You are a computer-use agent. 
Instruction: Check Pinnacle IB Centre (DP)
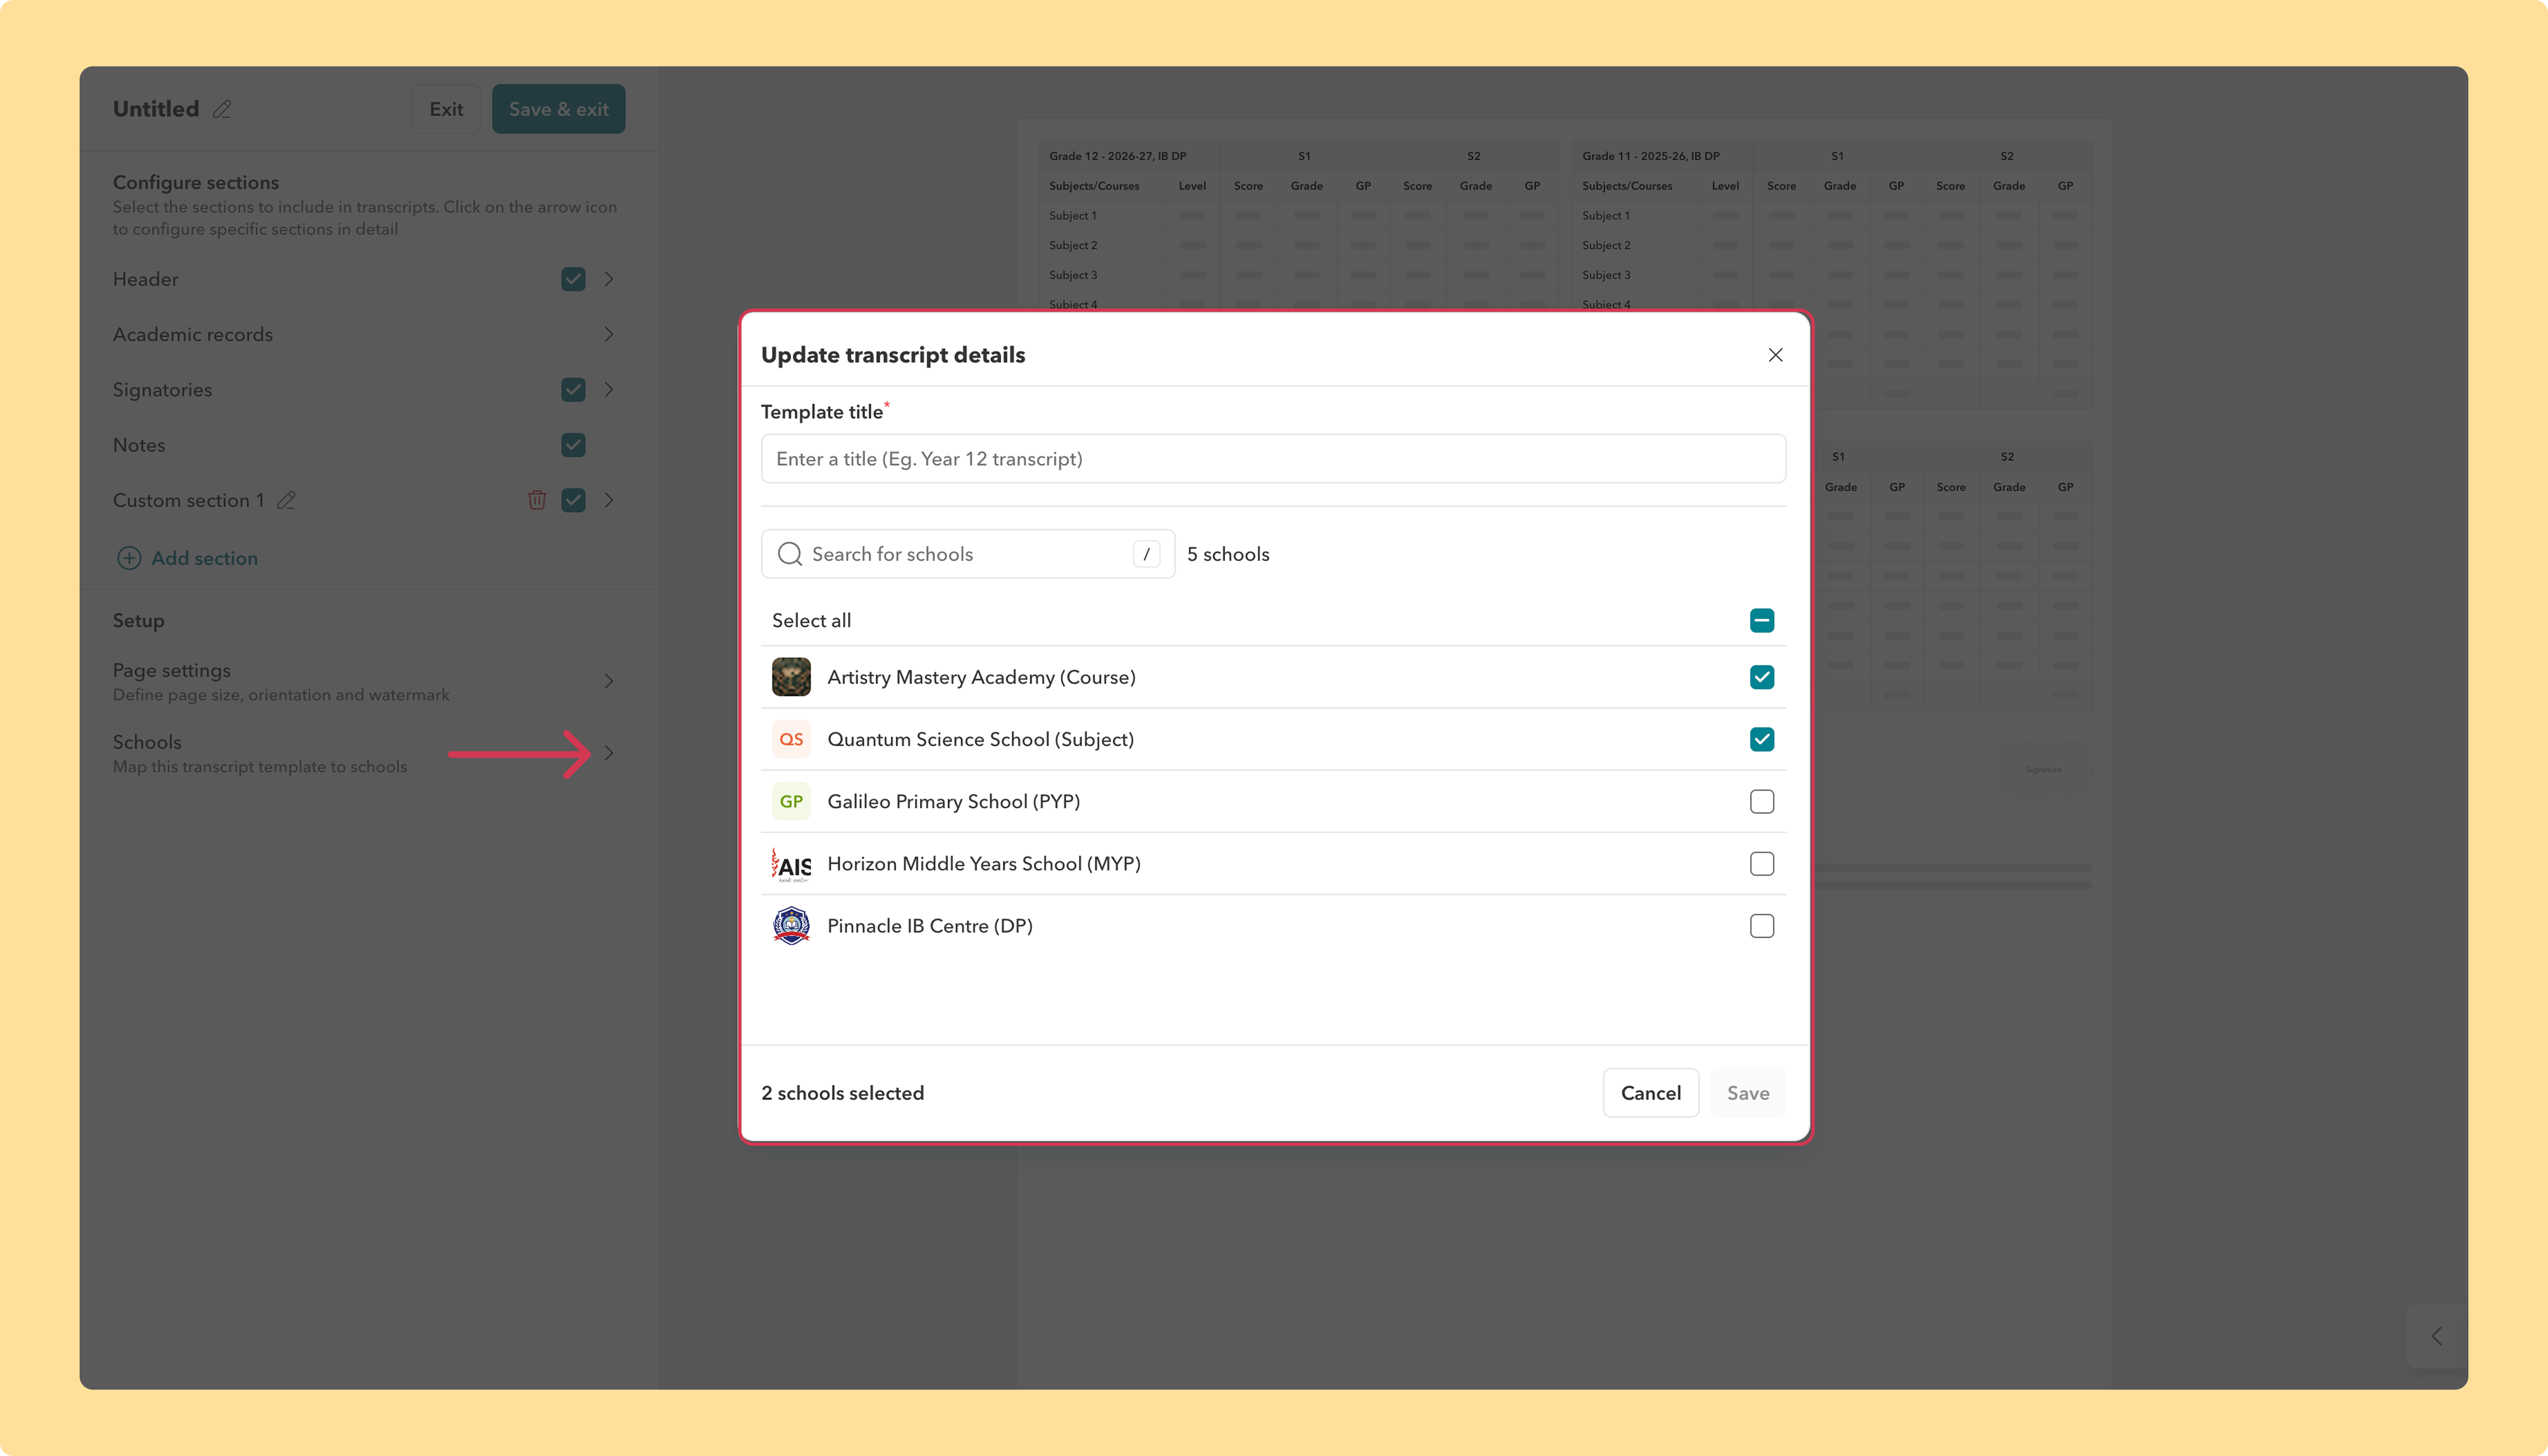click(x=1762, y=926)
